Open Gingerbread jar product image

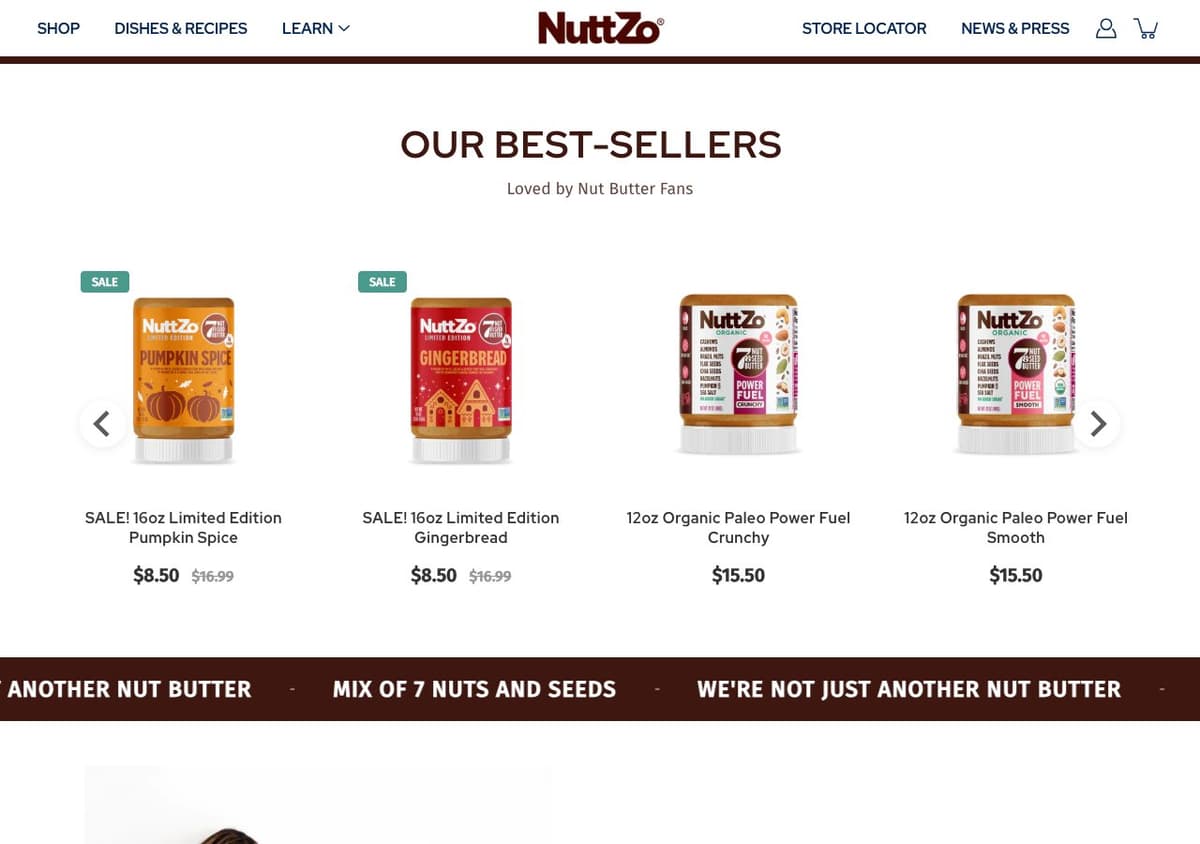click(461, 380)
